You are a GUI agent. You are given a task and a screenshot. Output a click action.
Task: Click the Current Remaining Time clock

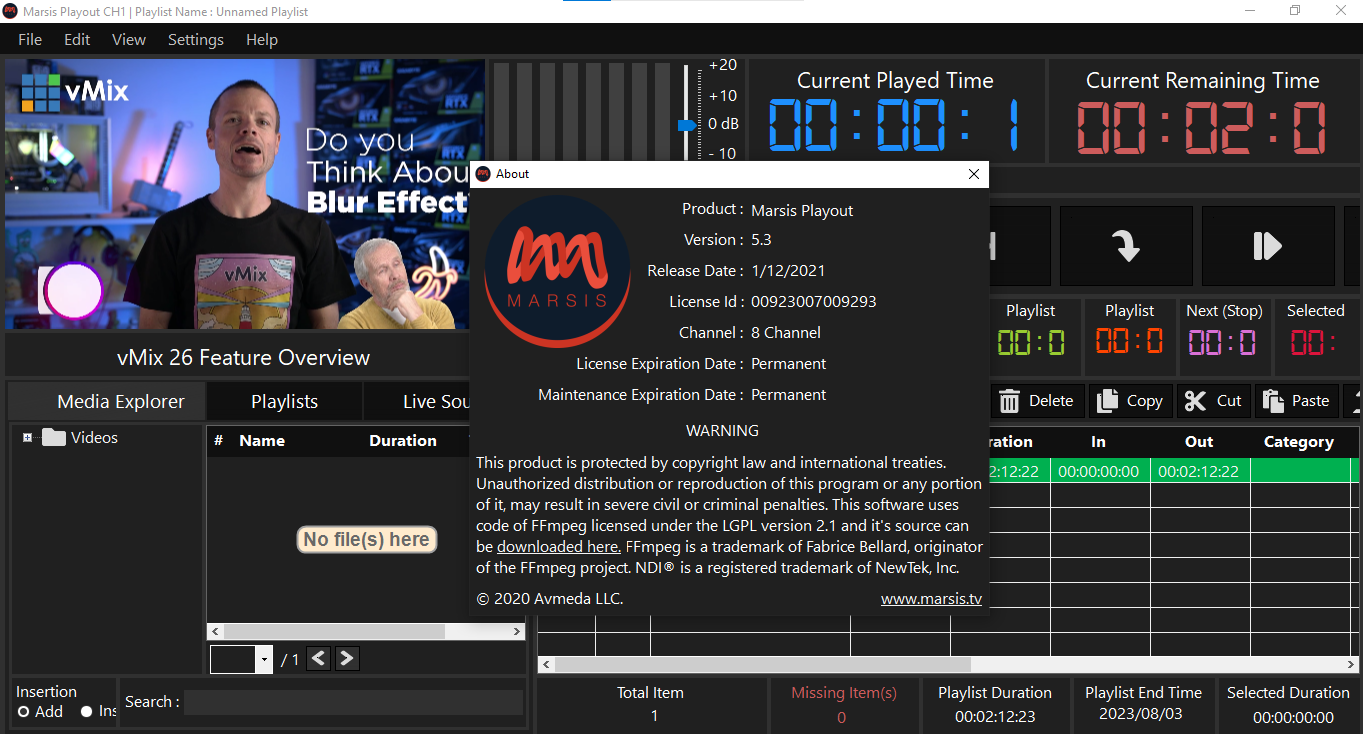tap(1202, 126)
